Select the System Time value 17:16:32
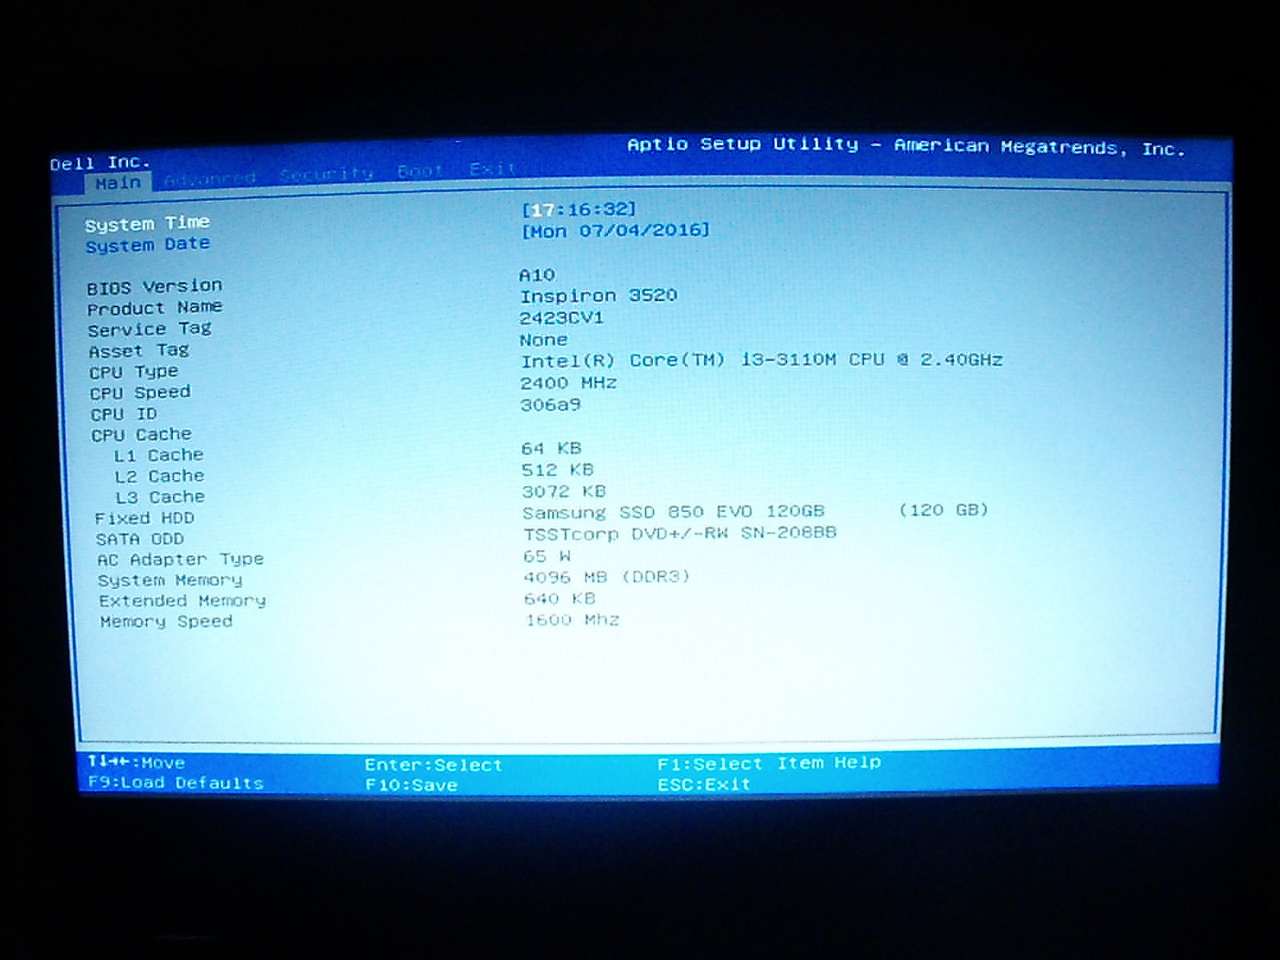 click(578, 209)
